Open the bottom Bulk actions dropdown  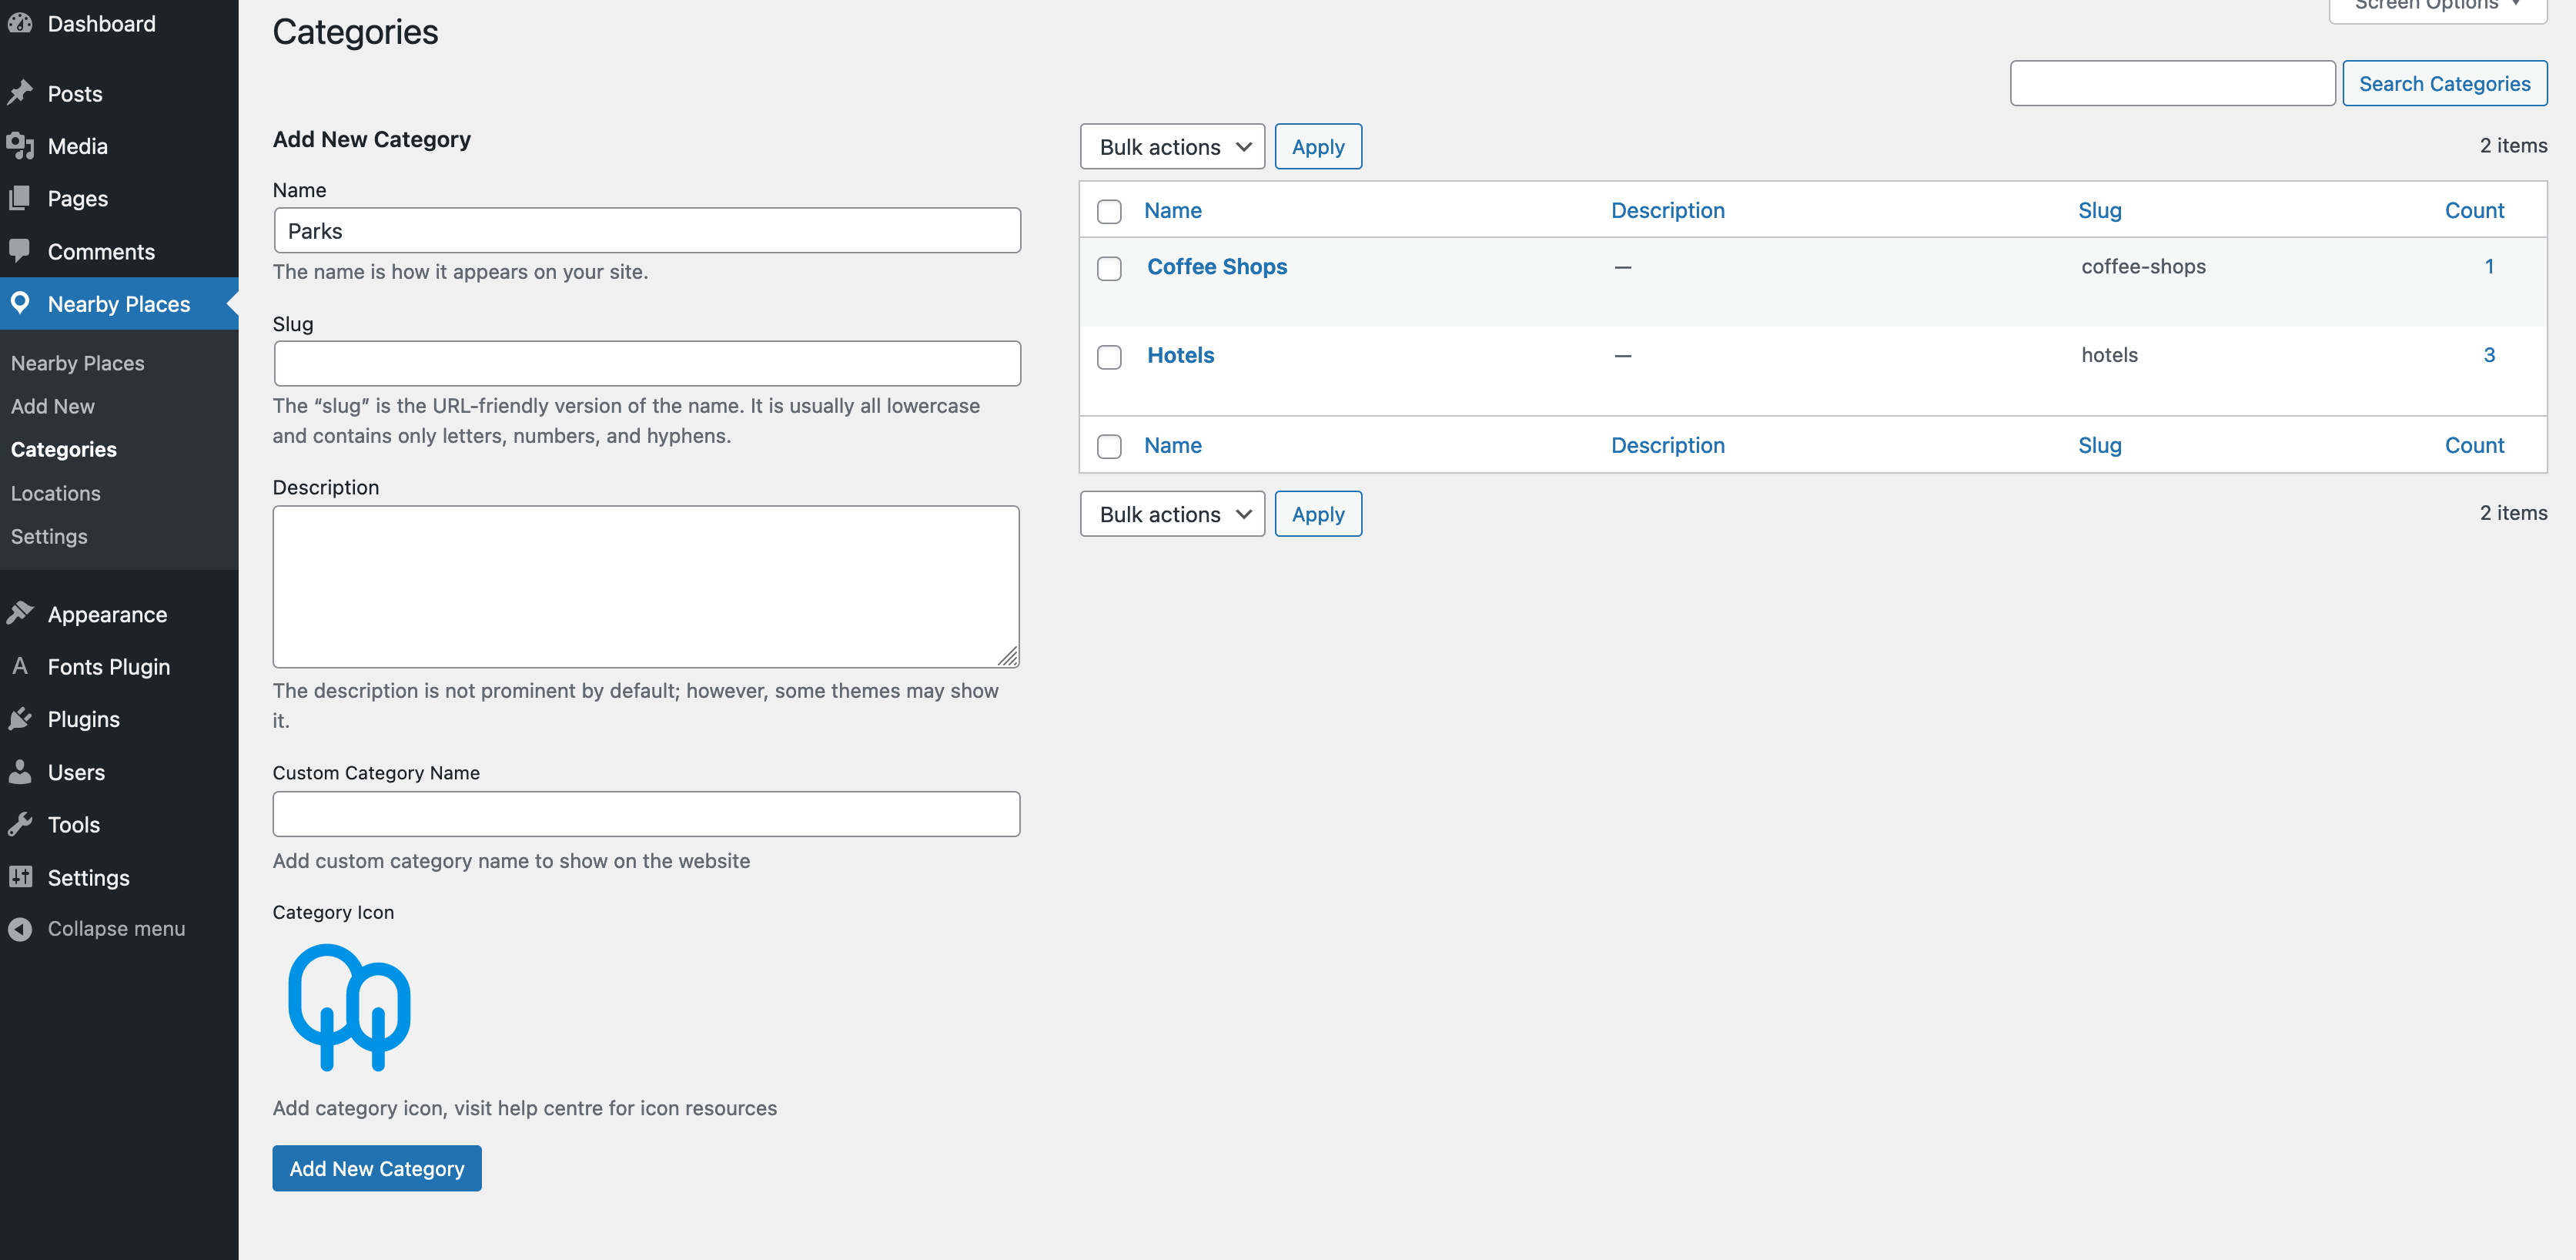tap(1172, 514)
